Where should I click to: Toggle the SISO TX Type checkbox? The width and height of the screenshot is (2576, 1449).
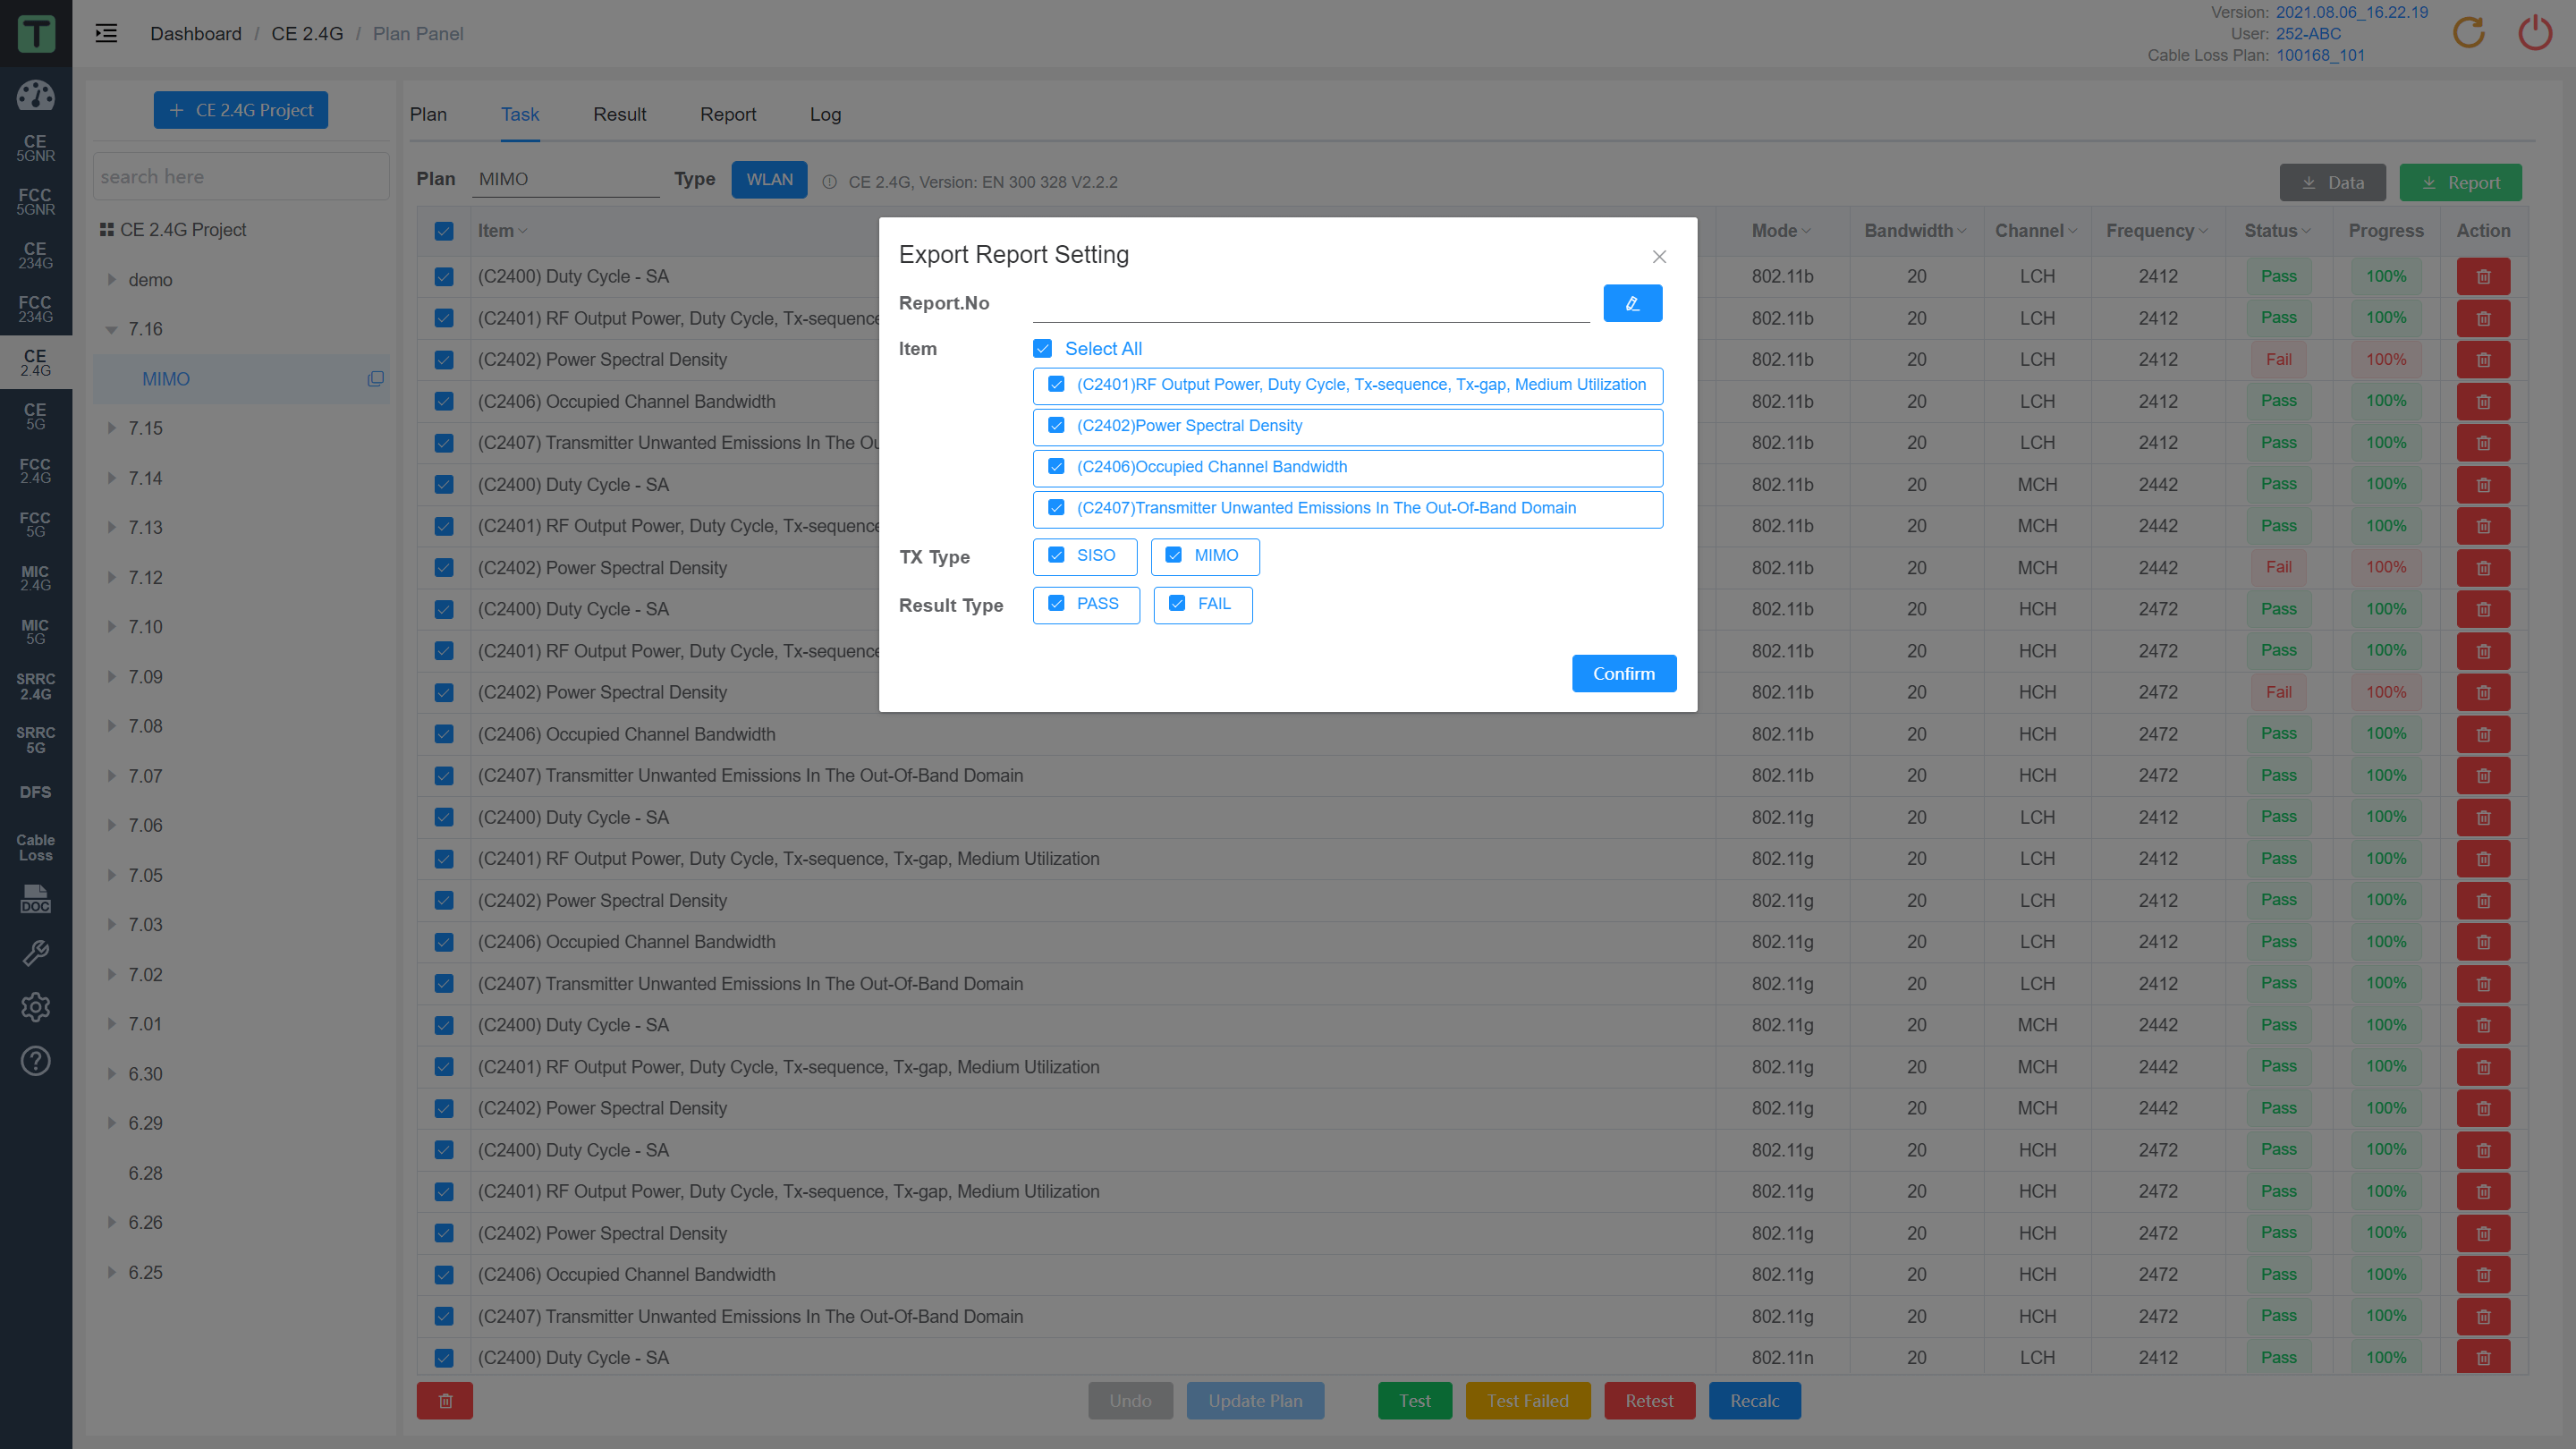tap(1056, 555)
